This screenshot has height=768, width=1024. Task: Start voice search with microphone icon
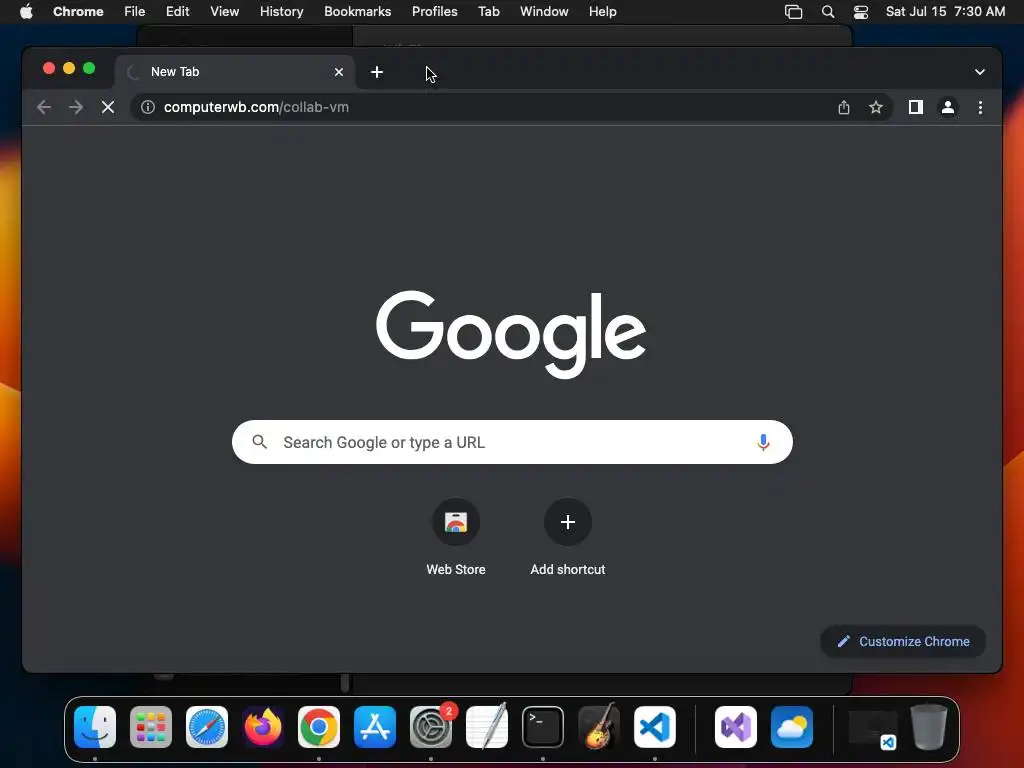[763, 442]
